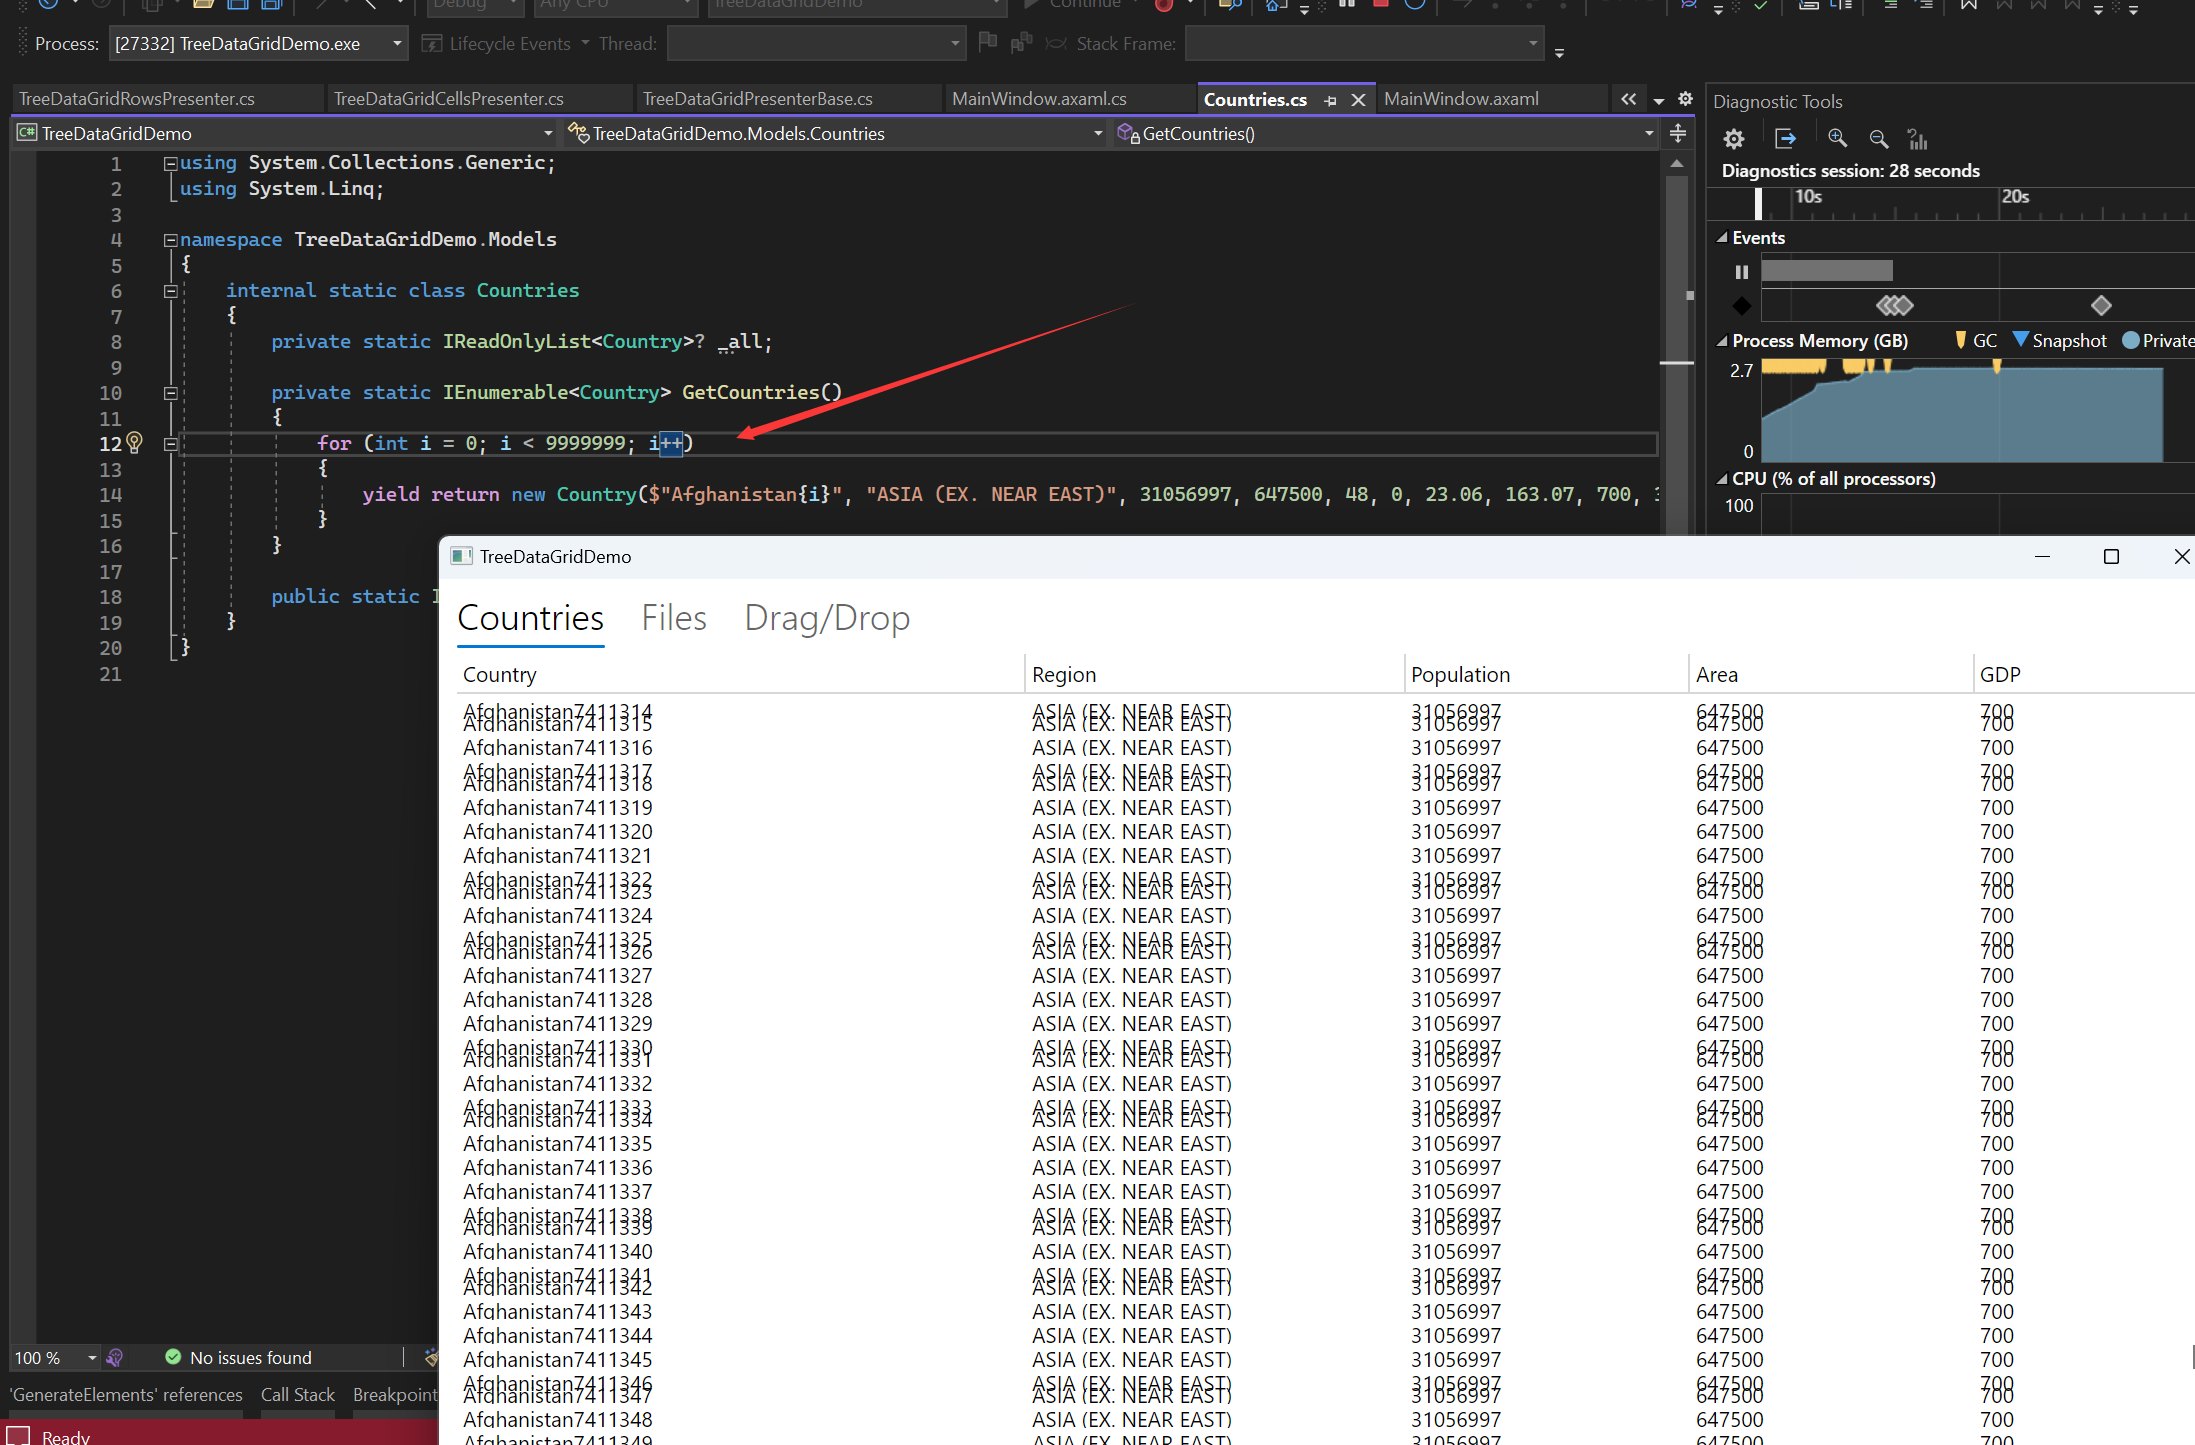Stop the debugging session with red square icon
2195x1445 pixels.
pos(1381,5)
